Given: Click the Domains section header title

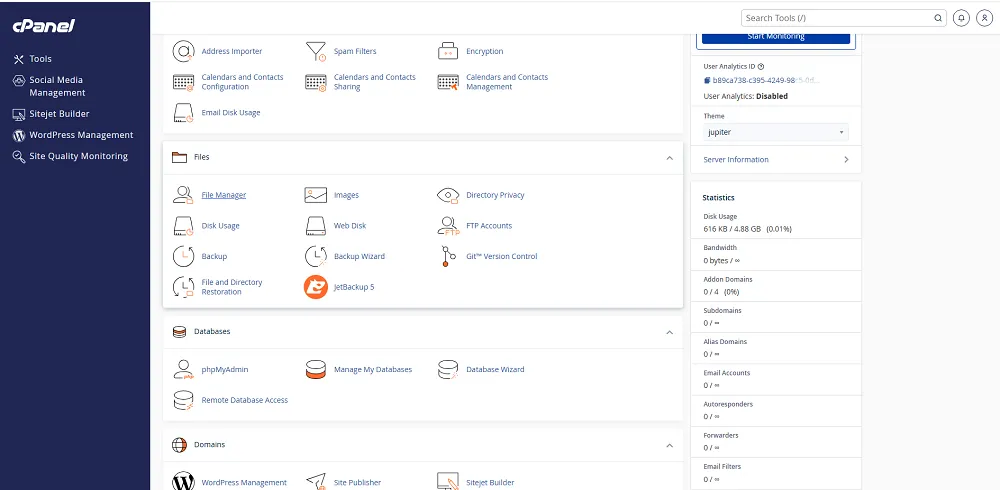Looking at the screenshot, I should tap(210, 445).
